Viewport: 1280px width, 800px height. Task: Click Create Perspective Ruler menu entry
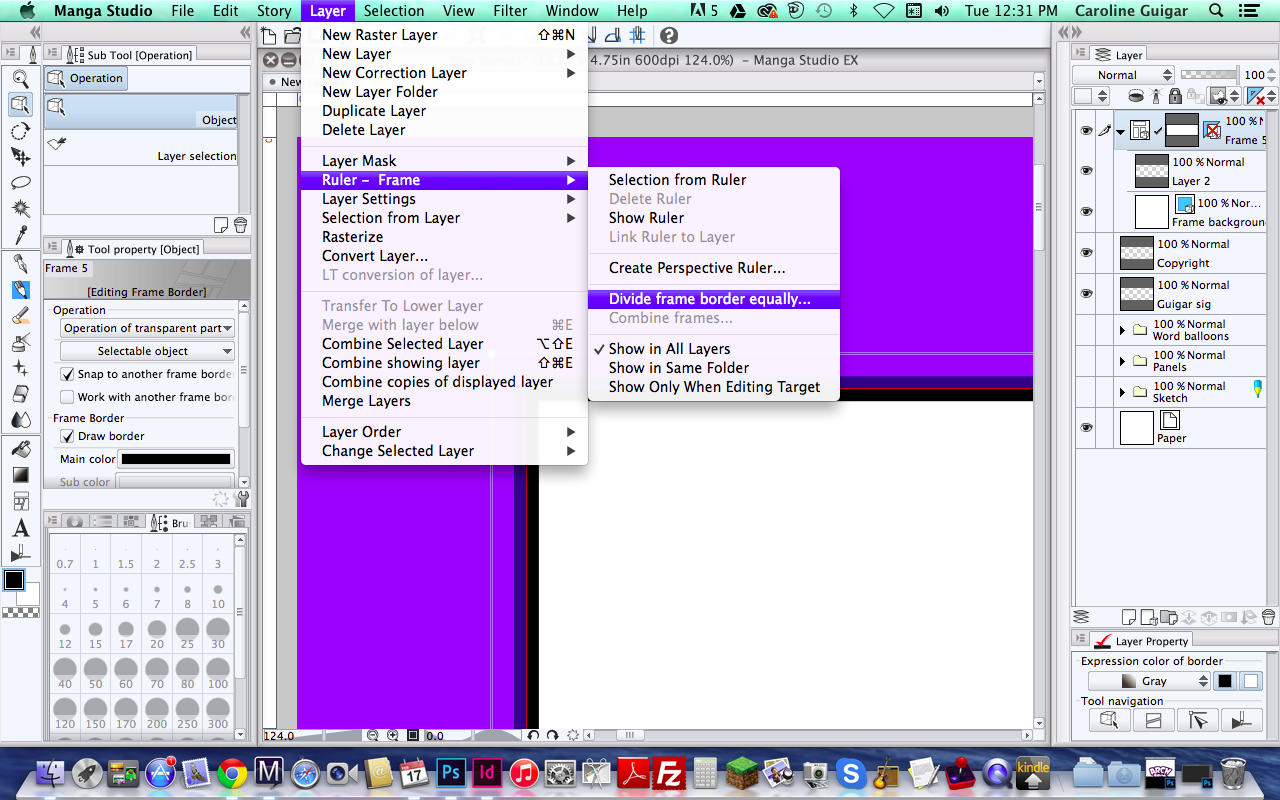click(696, 268)
